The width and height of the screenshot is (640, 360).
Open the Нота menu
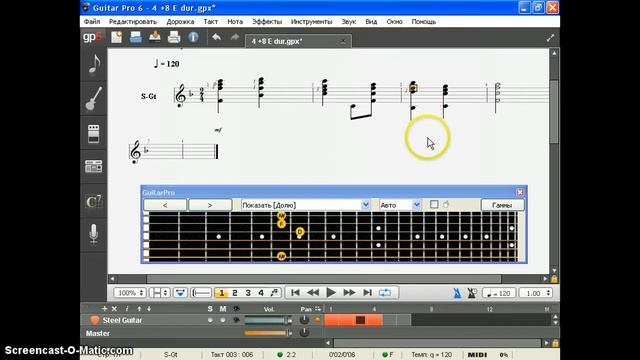tap(235, 22)
